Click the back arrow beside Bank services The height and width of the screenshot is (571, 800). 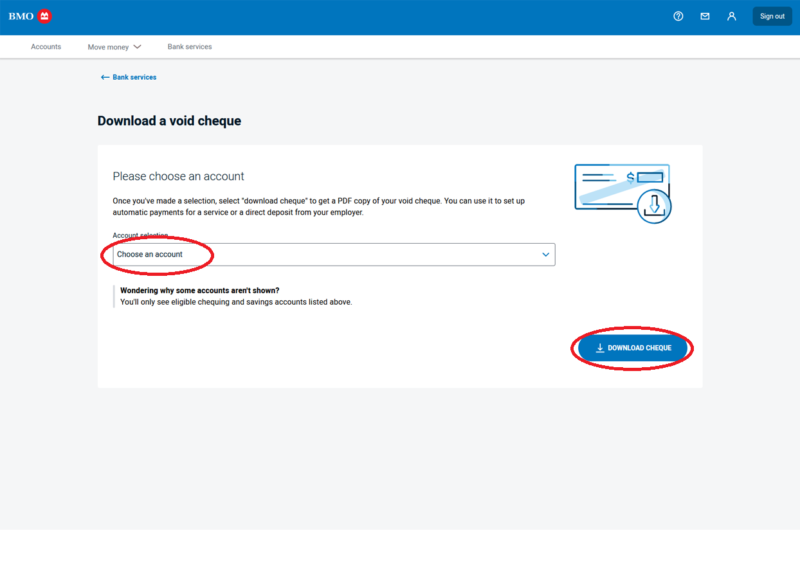click(x=105, y=77)
